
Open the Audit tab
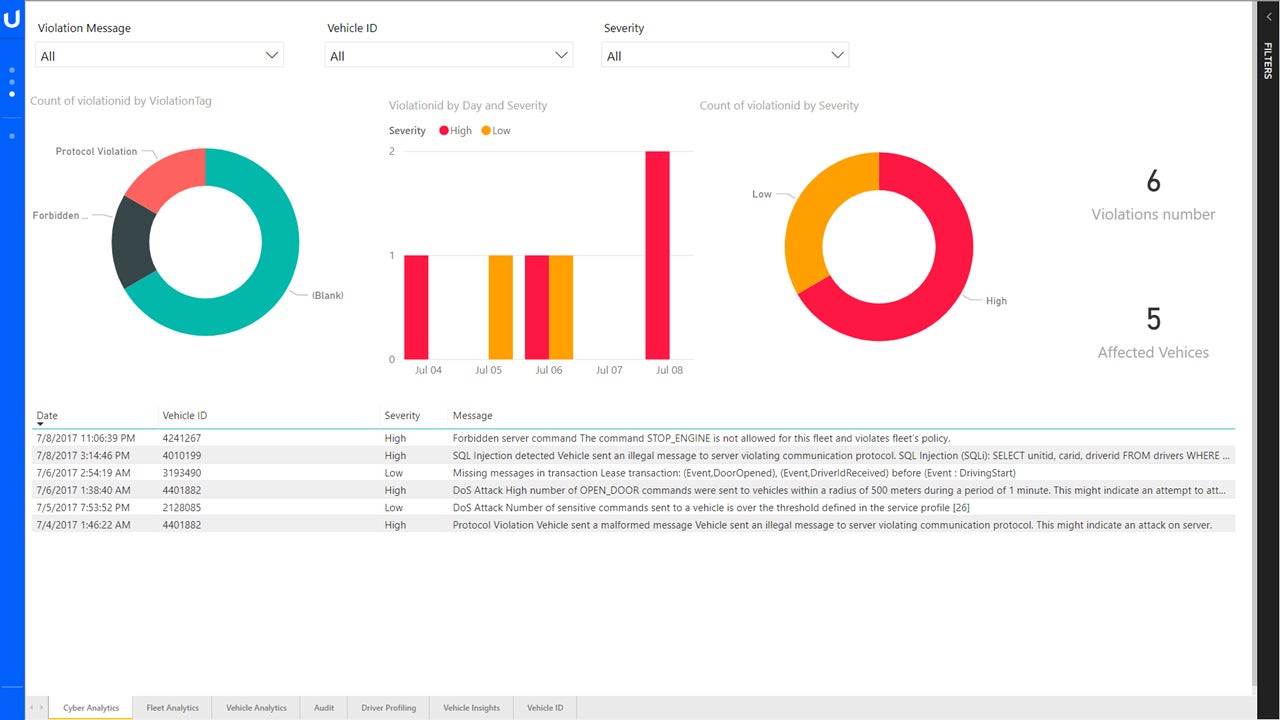pos(324,708)
